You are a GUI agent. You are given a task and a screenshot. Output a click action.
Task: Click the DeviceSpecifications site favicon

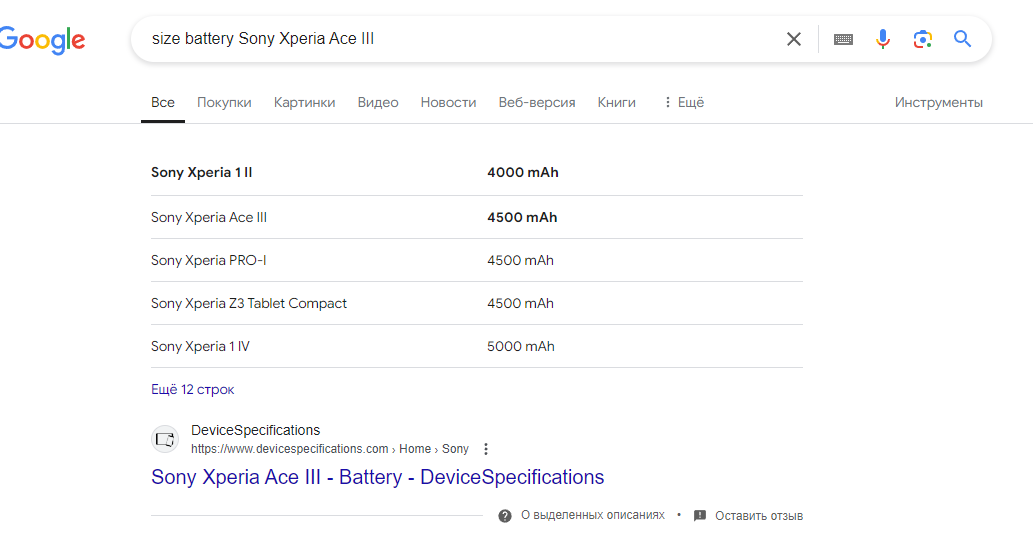[165, 439]
